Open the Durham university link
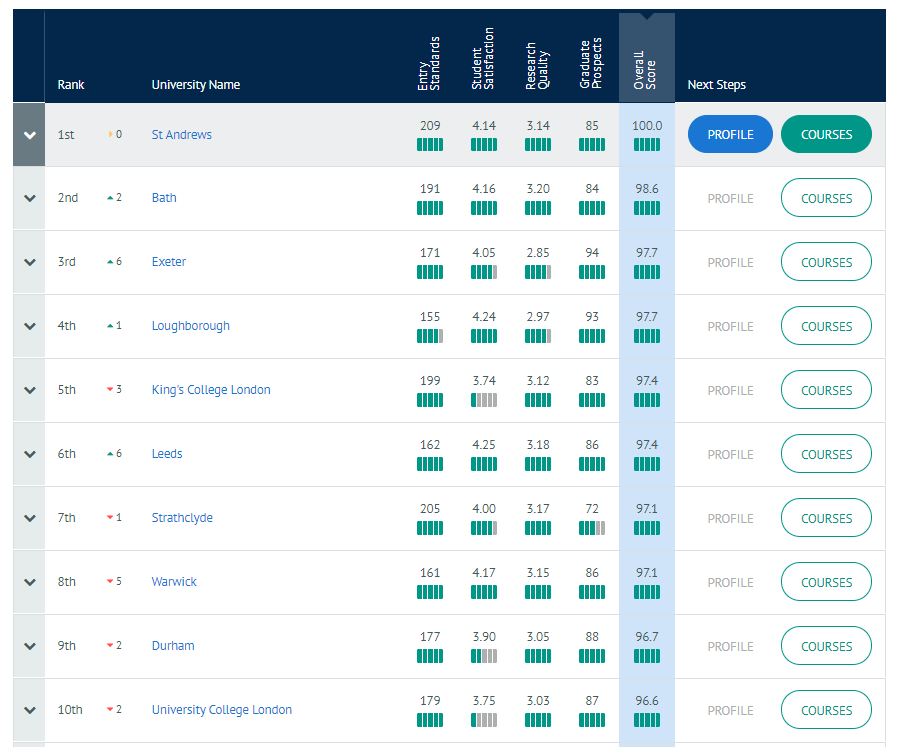Screen dimensions: 898x747 [173, 646]
